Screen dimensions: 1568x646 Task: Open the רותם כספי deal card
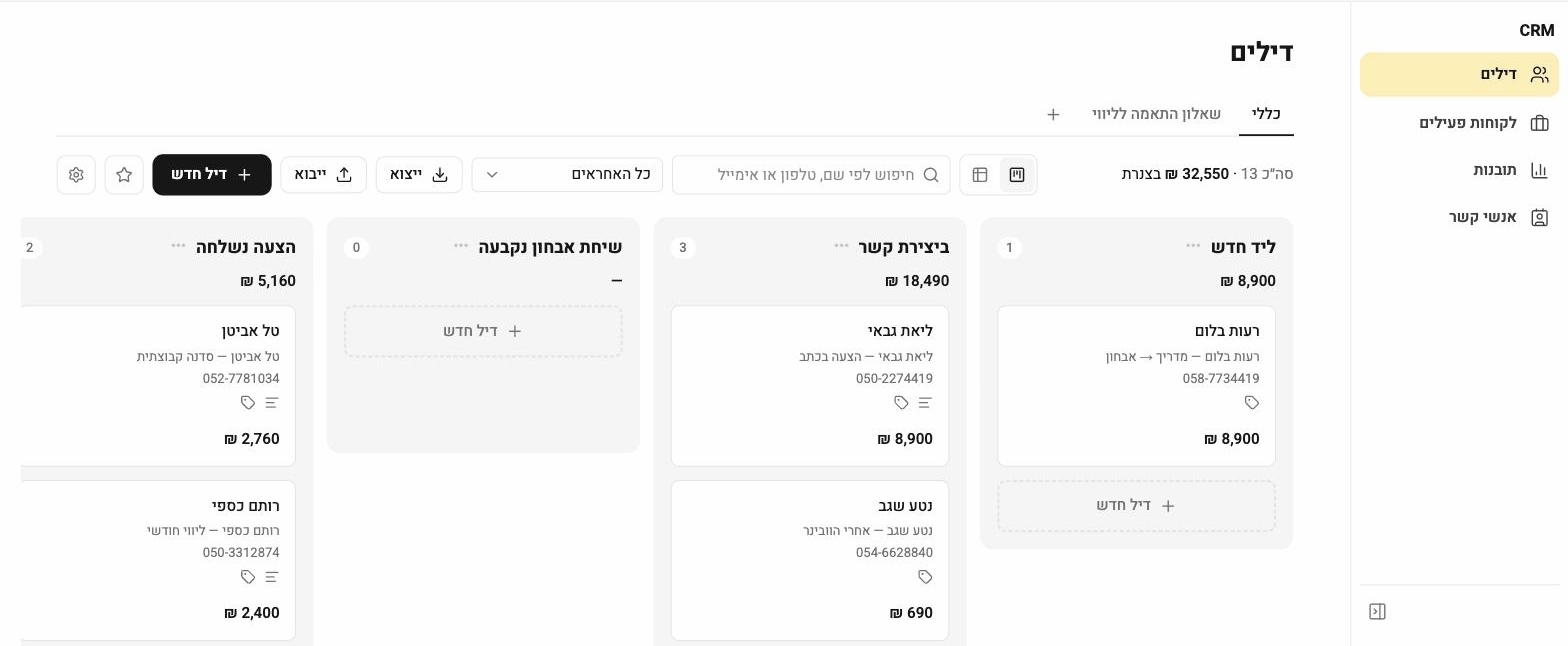pyautogui.click(x=158, y=560)
